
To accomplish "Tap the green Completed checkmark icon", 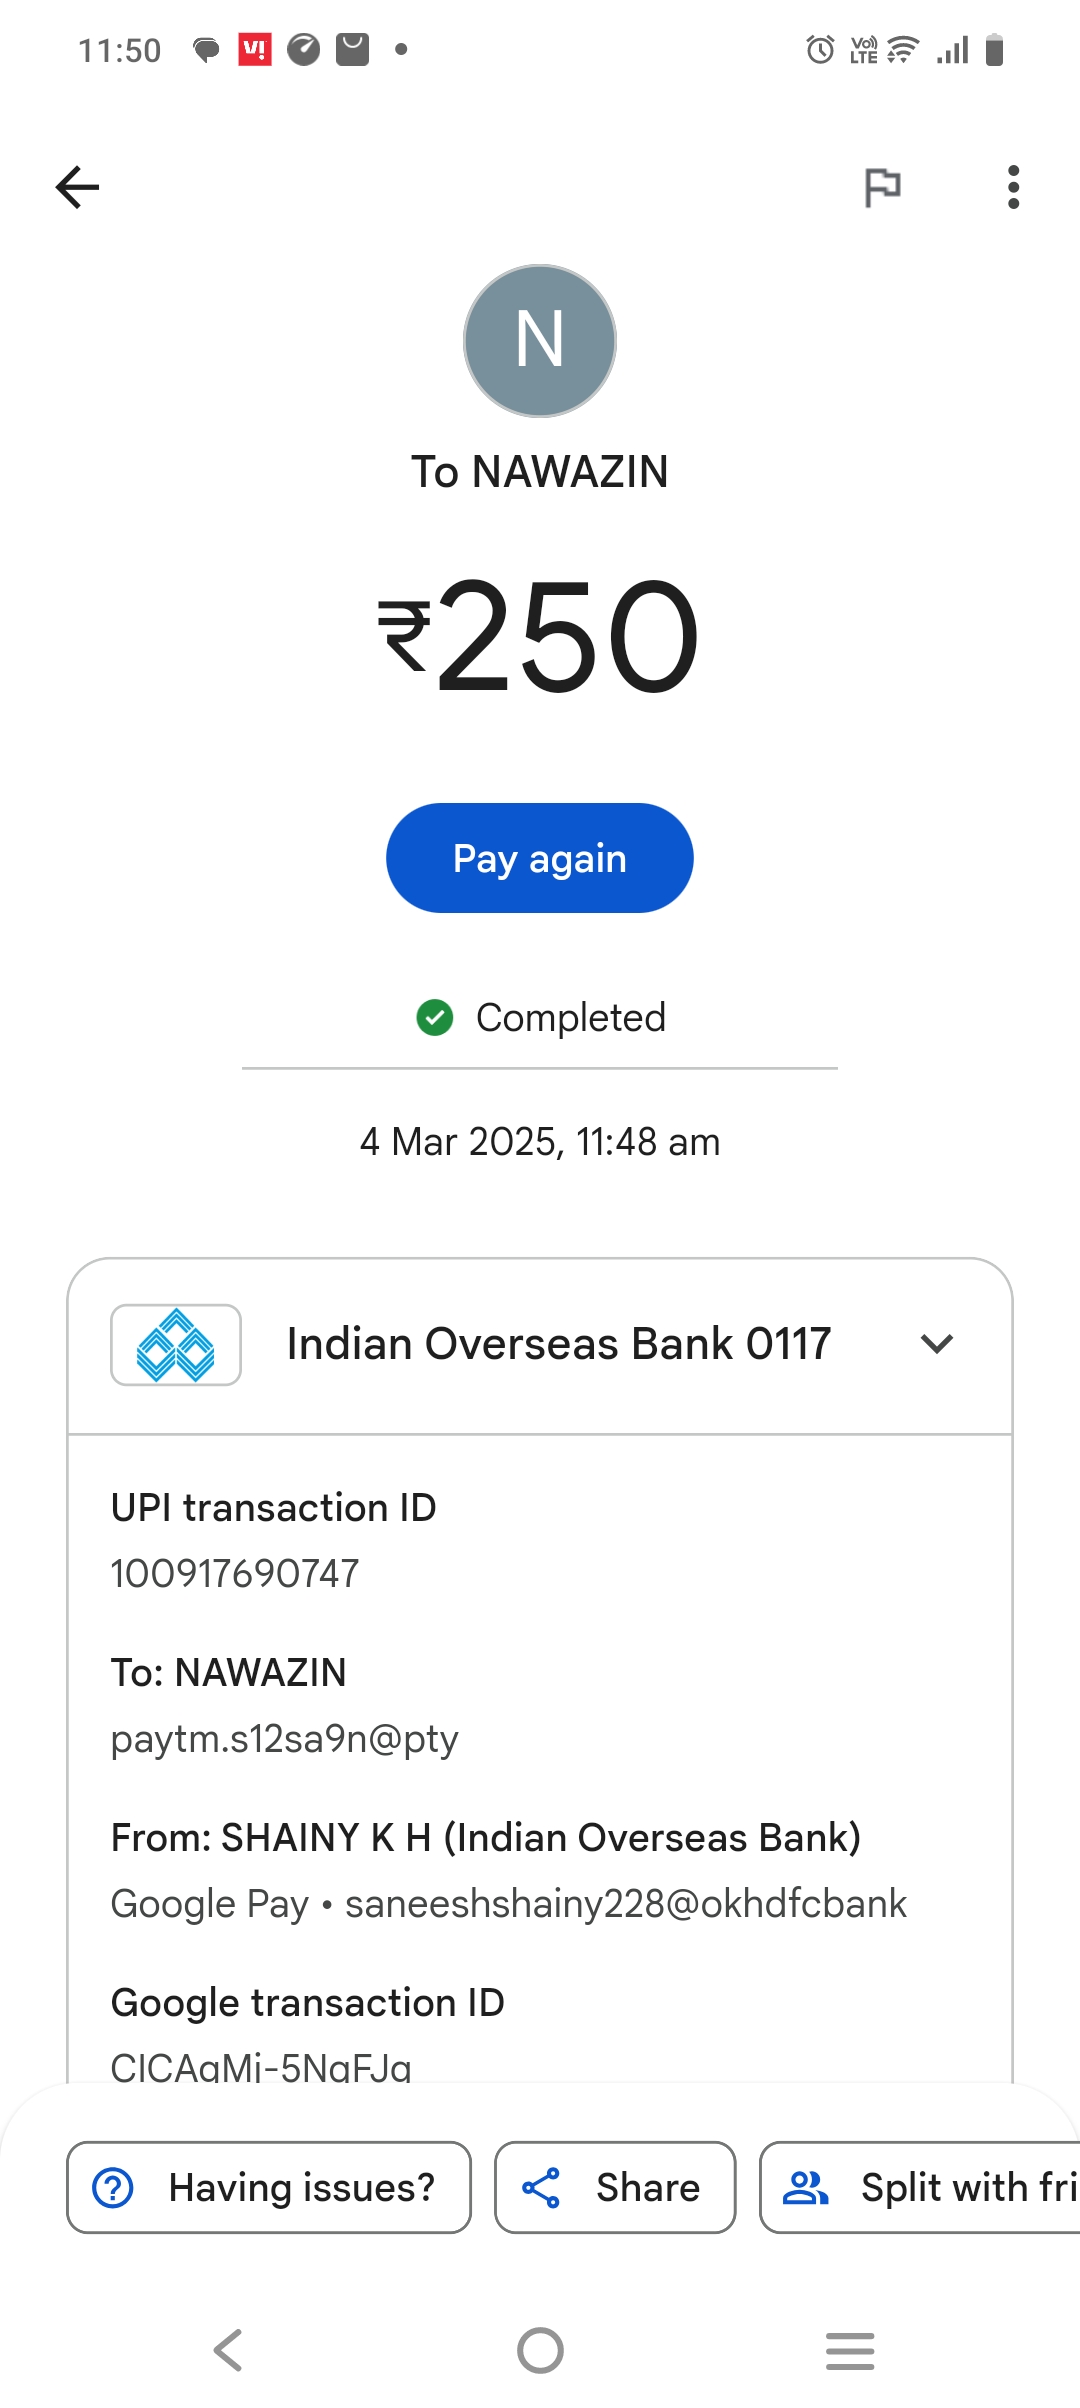I will pos(435,1018).
